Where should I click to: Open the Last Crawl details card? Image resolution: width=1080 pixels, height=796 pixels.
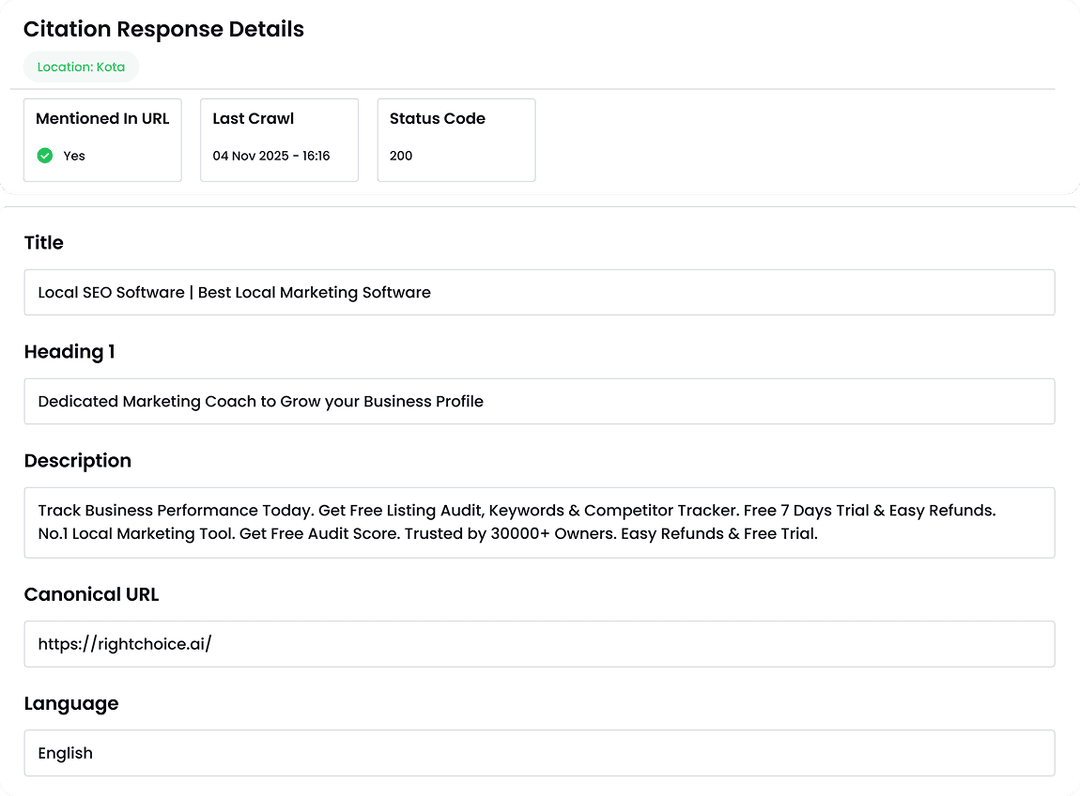tap(279, 140)
